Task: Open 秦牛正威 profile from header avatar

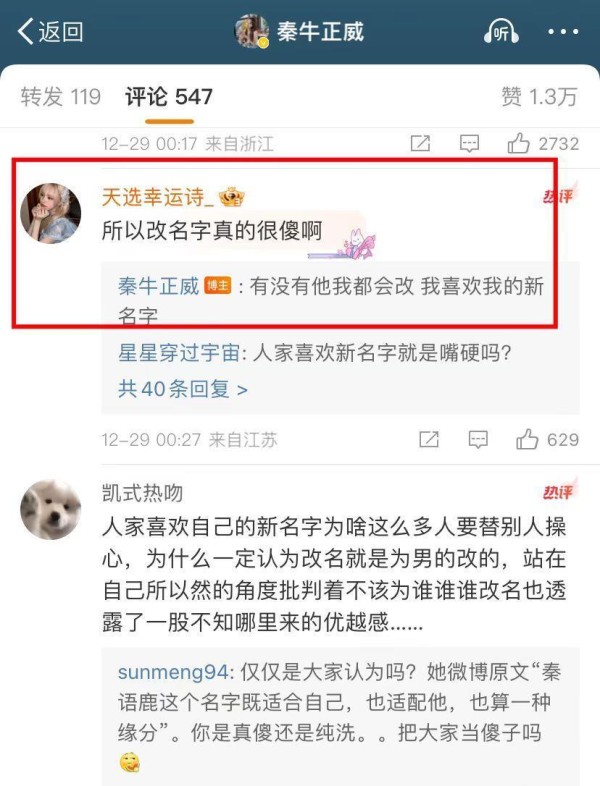Action: (252, 31)
